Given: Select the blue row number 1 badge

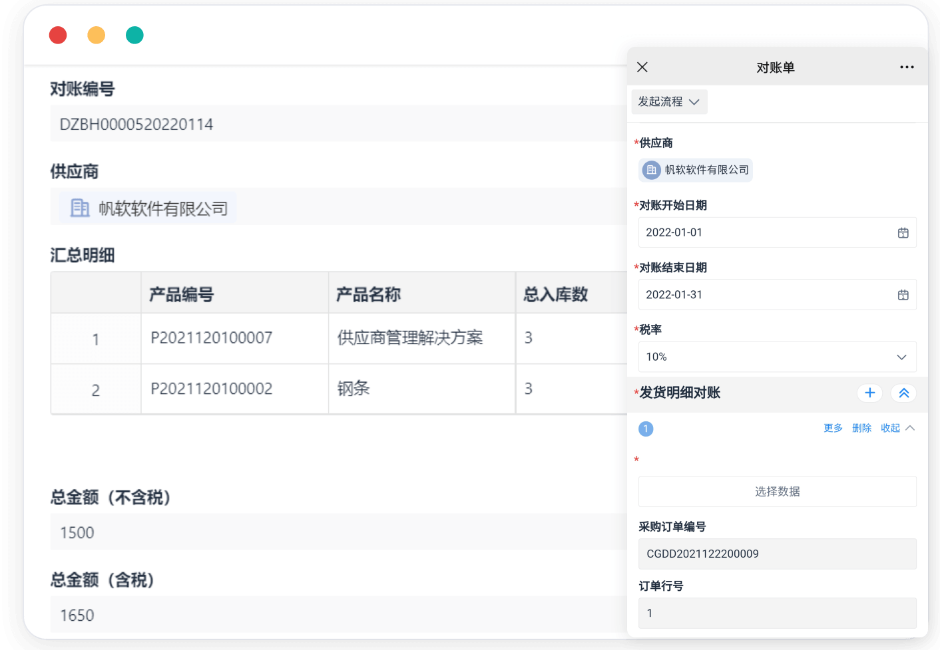Looking at the screenshot, I should tap(646, 429).
